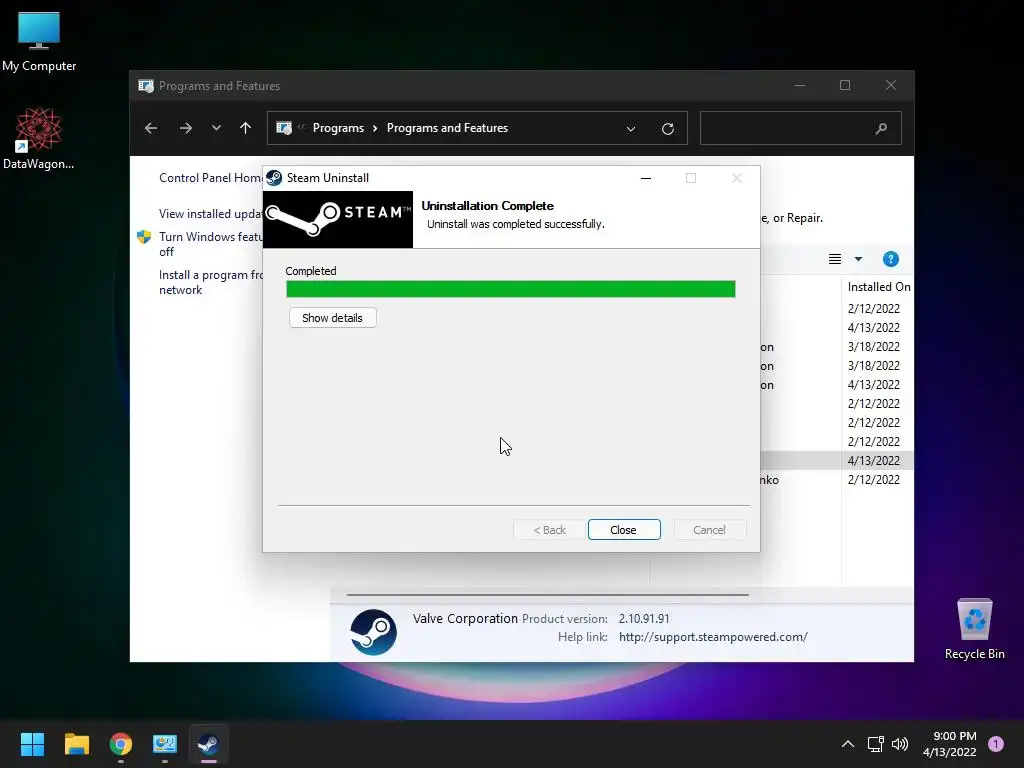
Task: Open recent locations chevron next to Forward arrow
Action: [216, 128]
